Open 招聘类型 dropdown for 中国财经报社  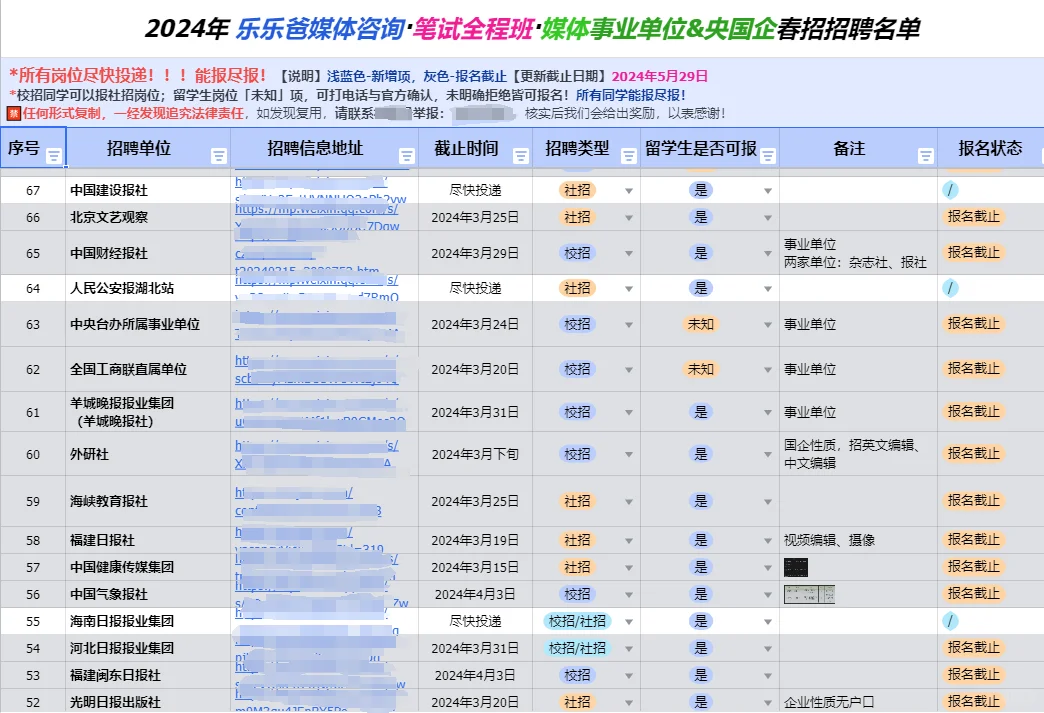[x=629, y=254]
